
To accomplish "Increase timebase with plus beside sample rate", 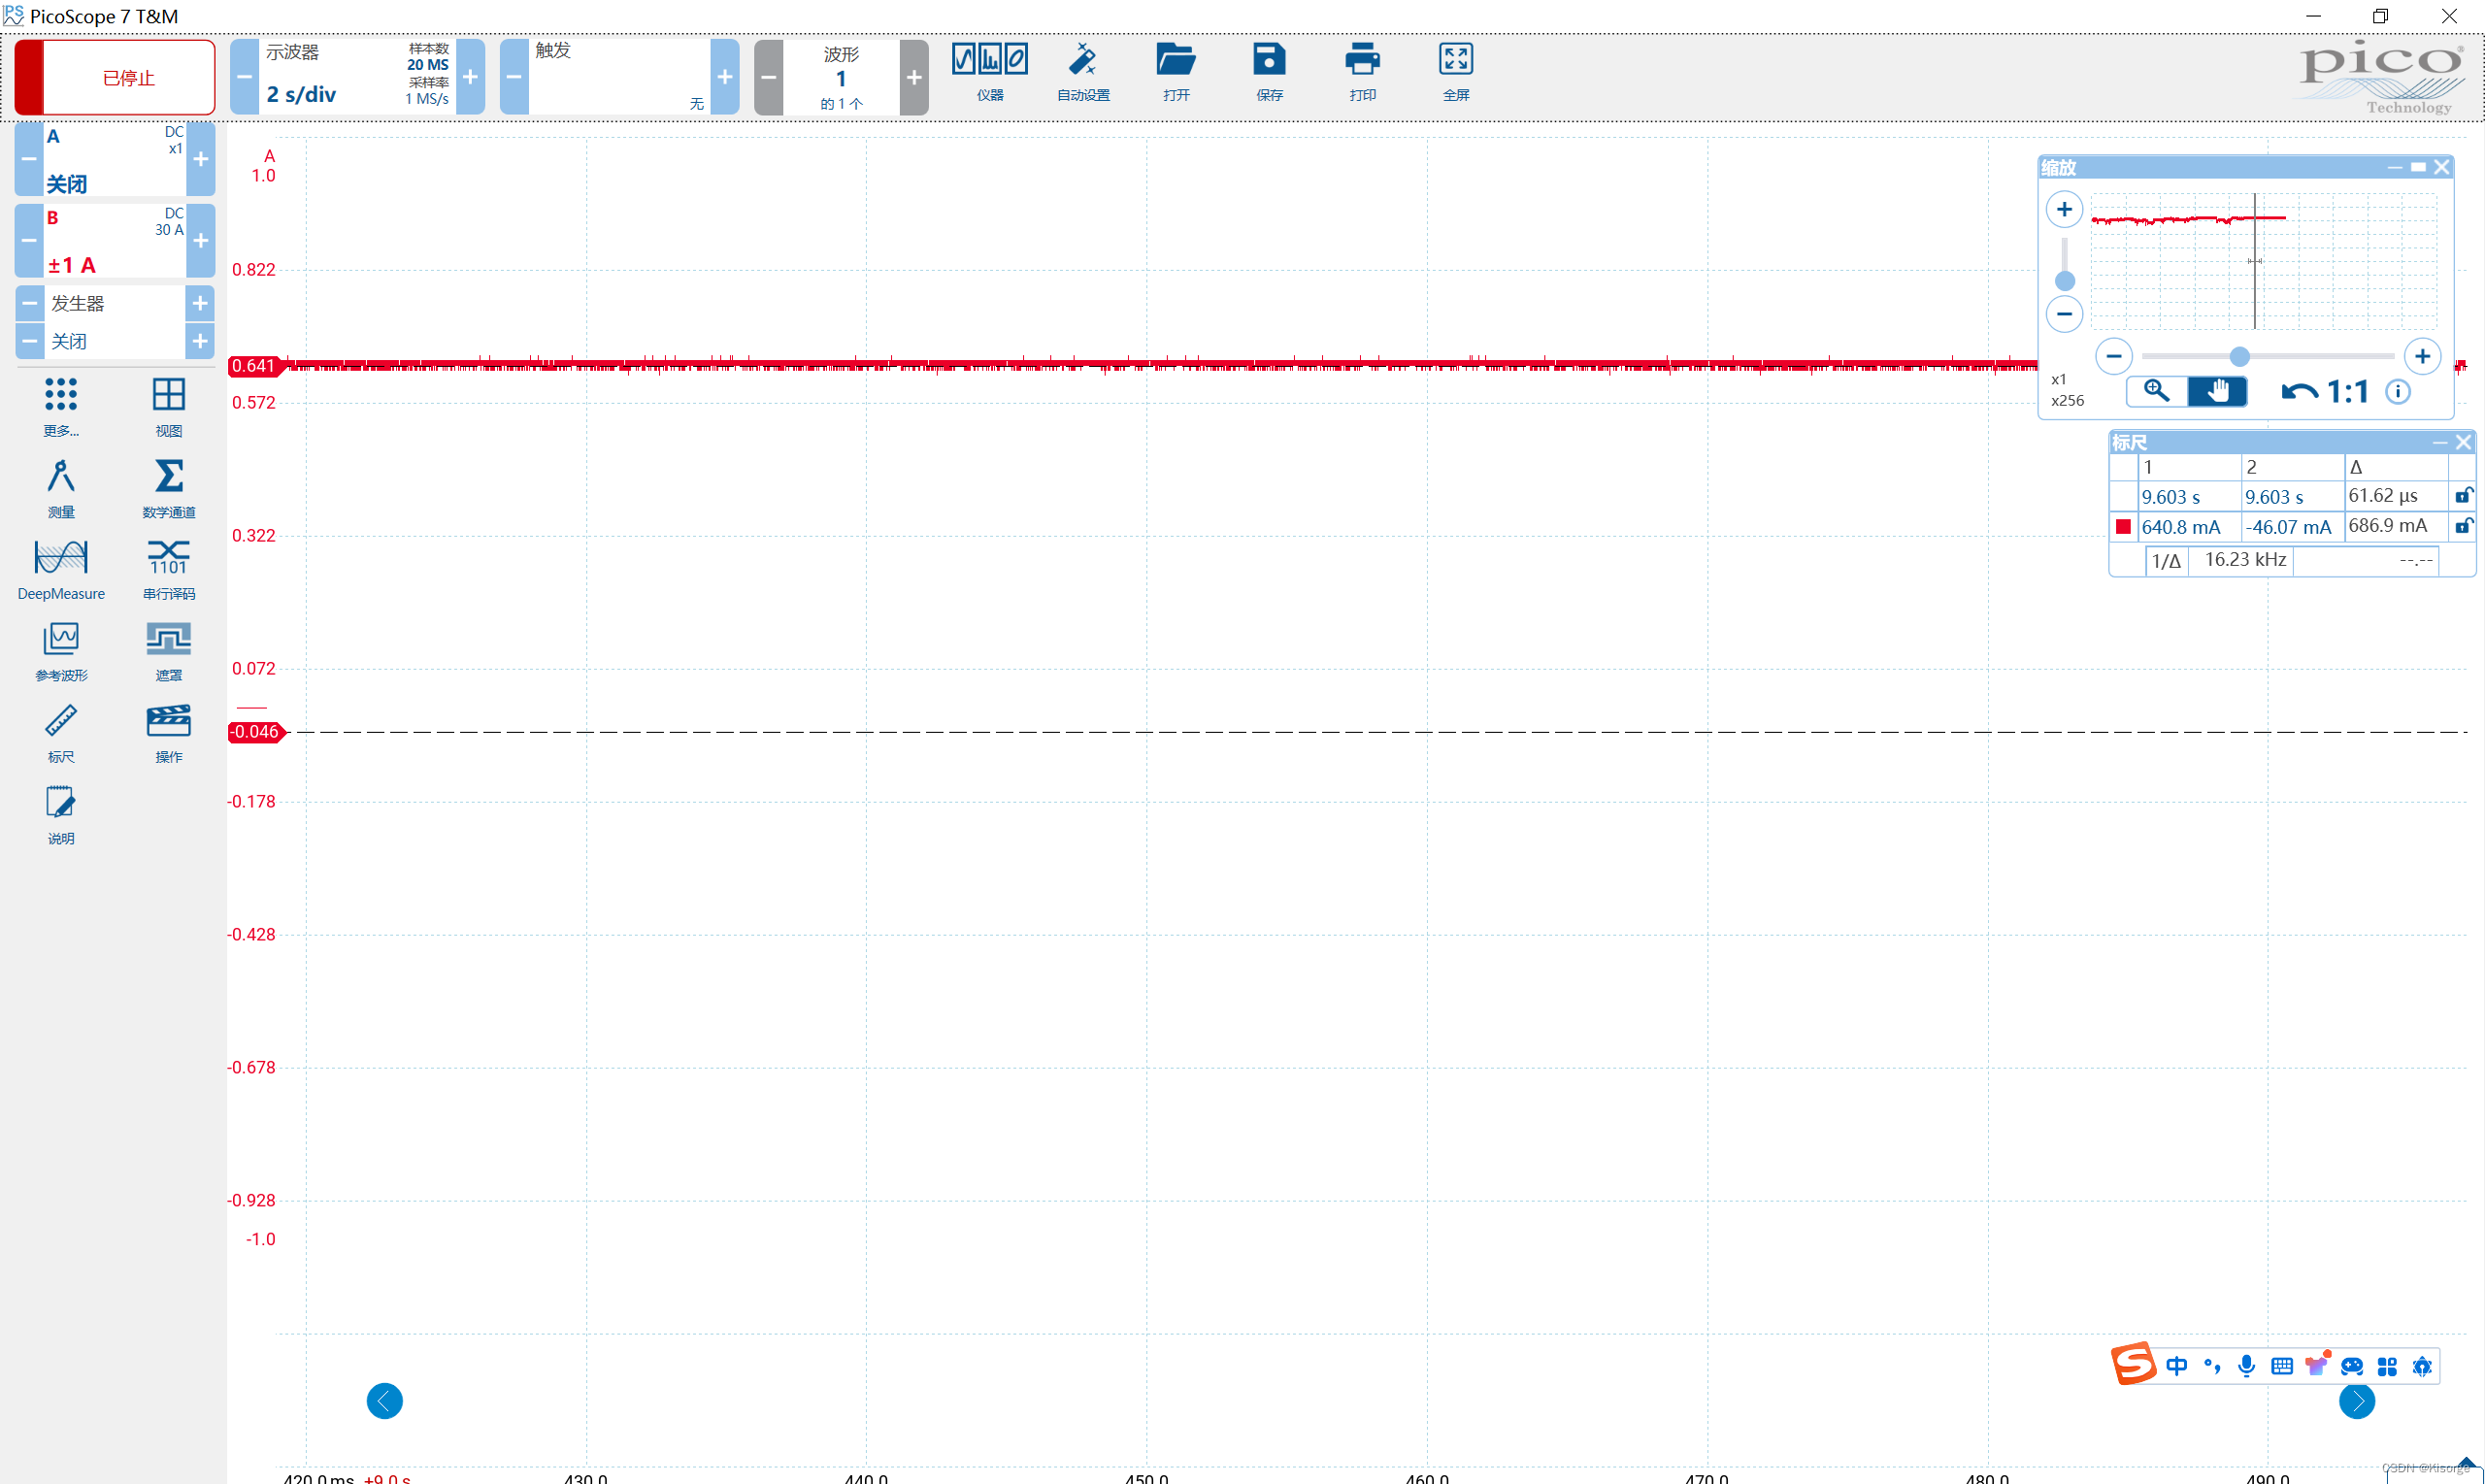I will tap(470, 77).
